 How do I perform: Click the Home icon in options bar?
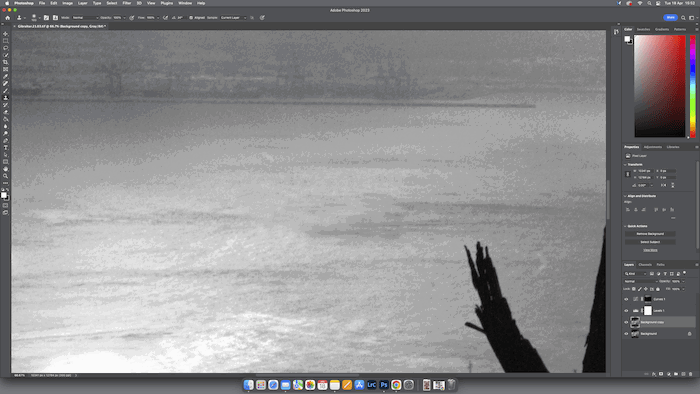8,18
